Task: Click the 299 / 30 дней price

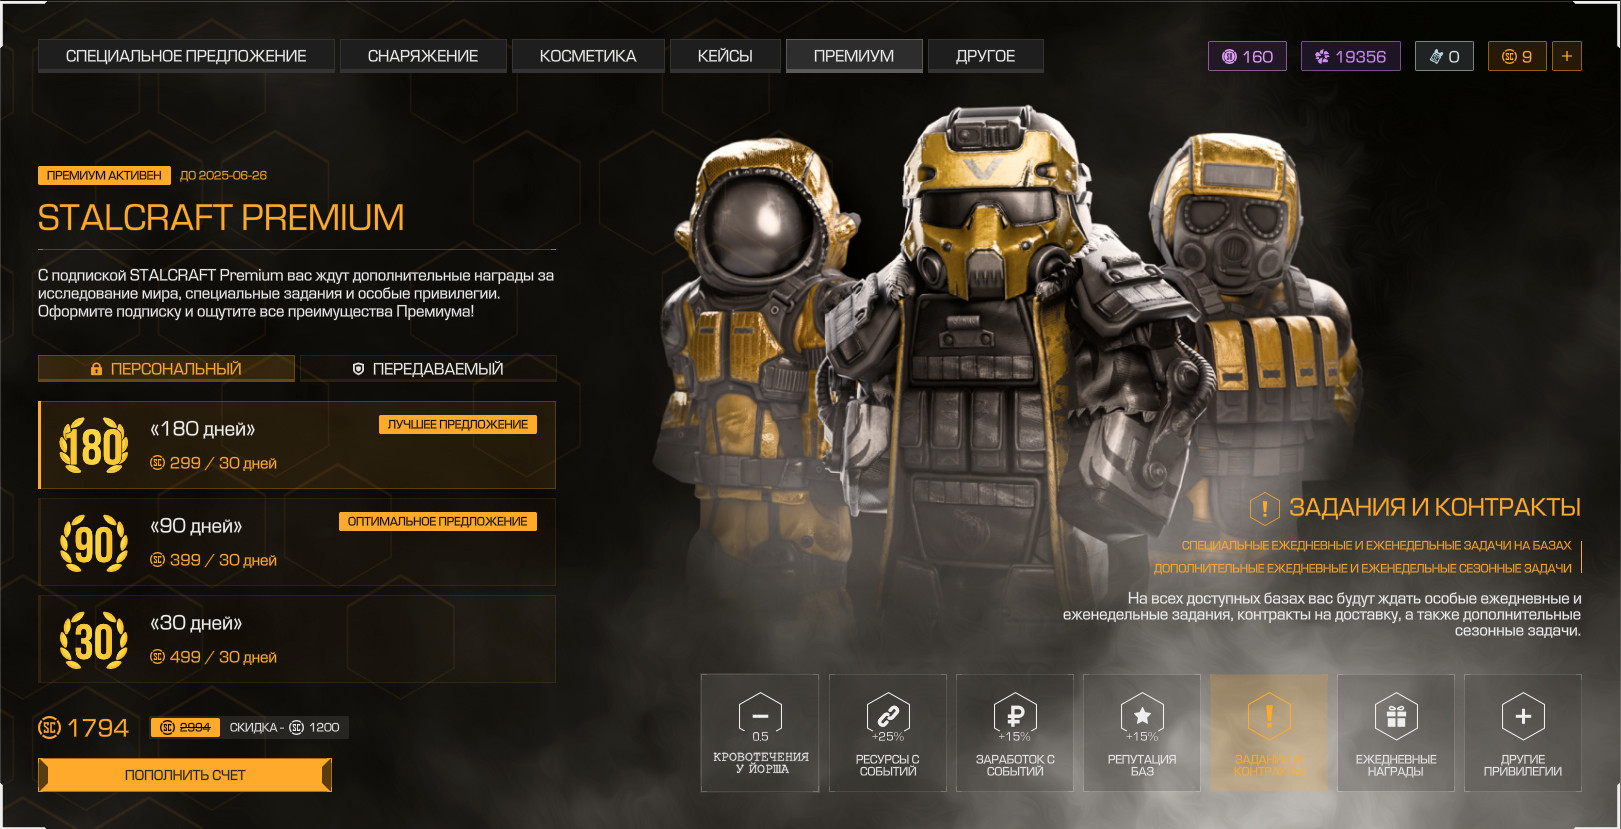Action: (213, 463)
